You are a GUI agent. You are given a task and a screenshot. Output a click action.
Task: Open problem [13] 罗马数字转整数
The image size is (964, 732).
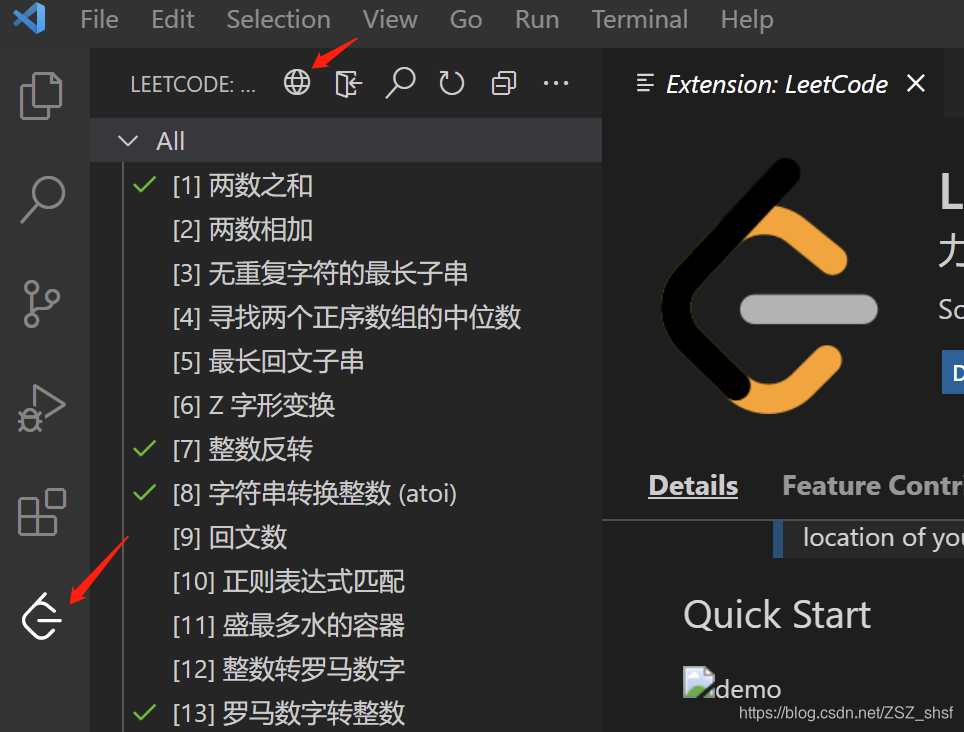pos(346,712)
